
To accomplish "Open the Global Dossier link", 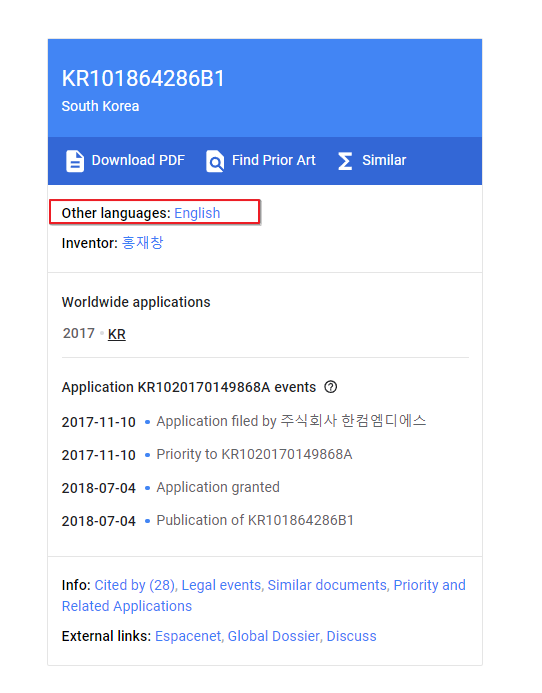I will 274,636.
